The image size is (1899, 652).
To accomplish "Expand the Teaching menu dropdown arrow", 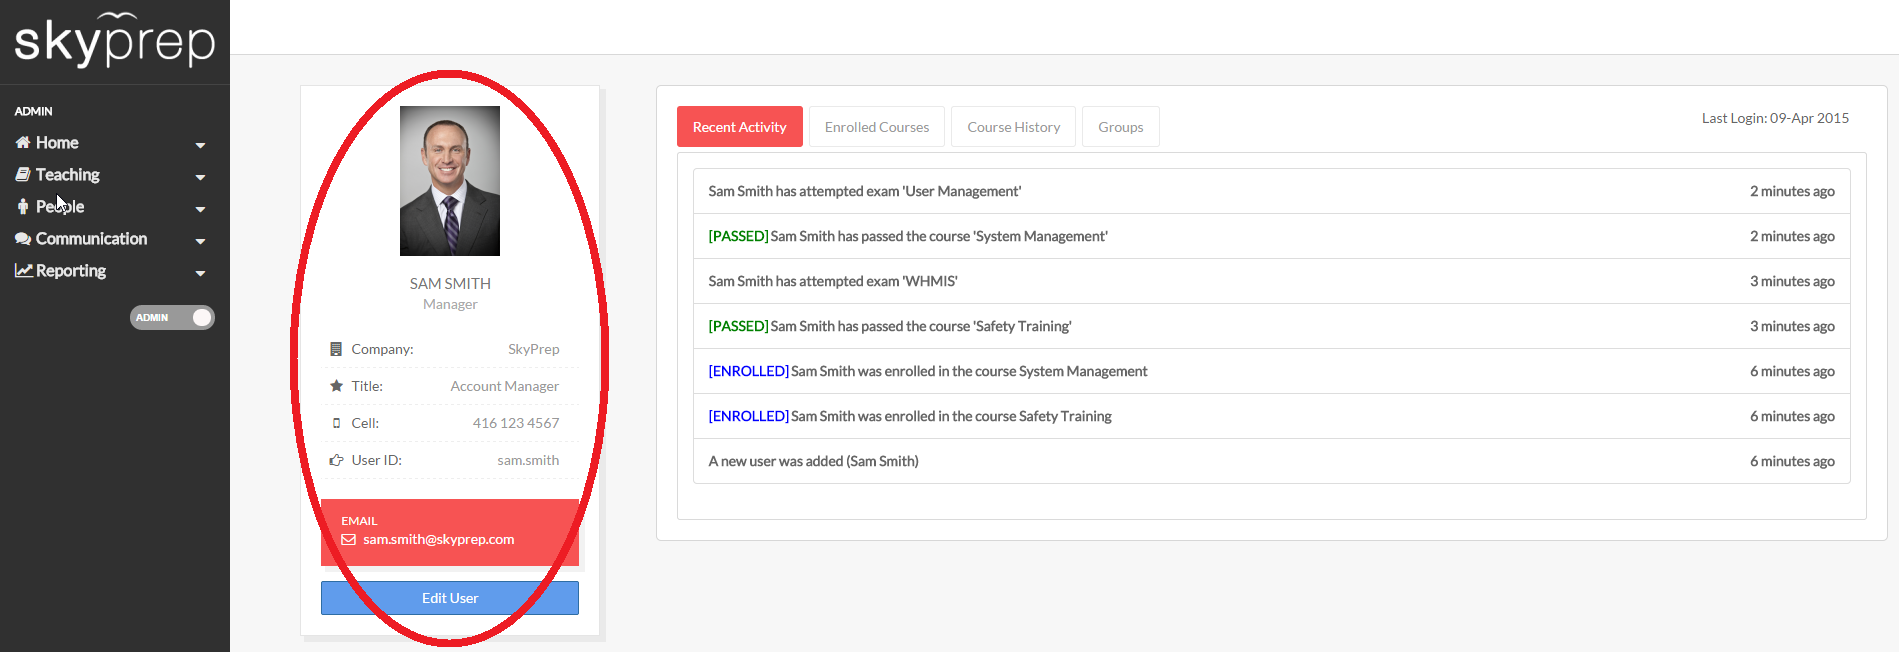I will click(200, 177).
